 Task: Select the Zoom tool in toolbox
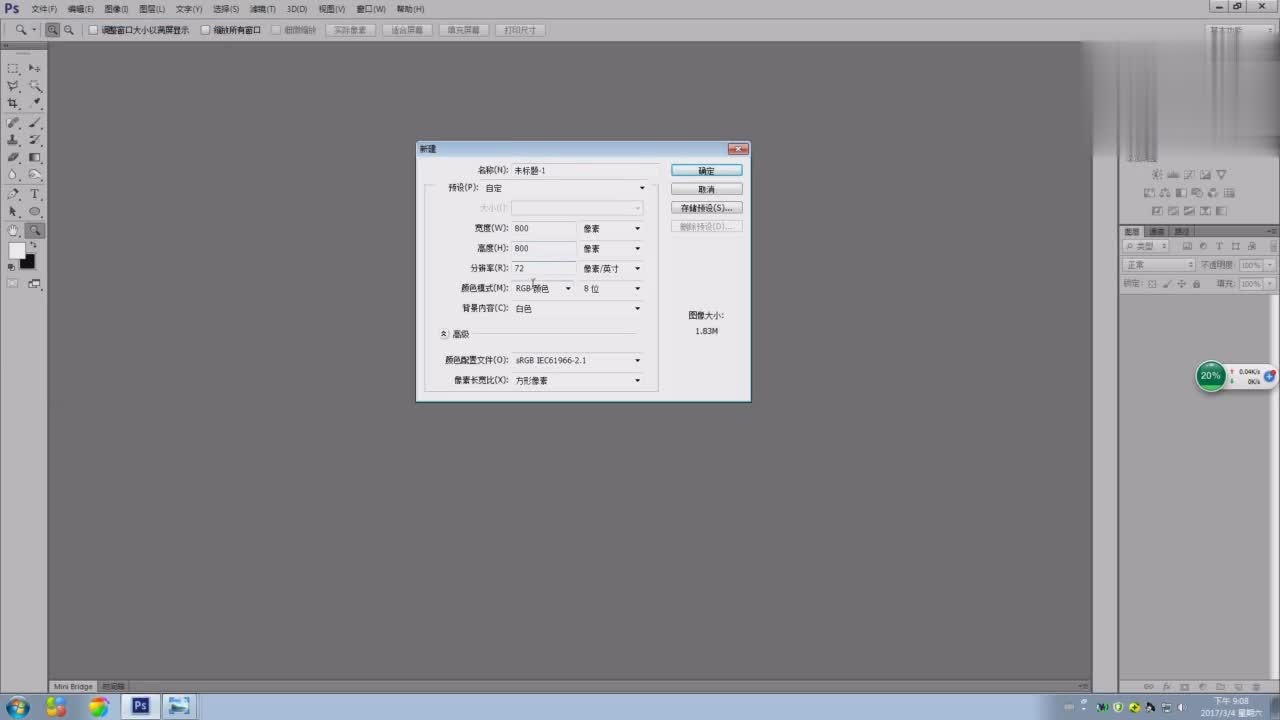(x=35, y=230)
